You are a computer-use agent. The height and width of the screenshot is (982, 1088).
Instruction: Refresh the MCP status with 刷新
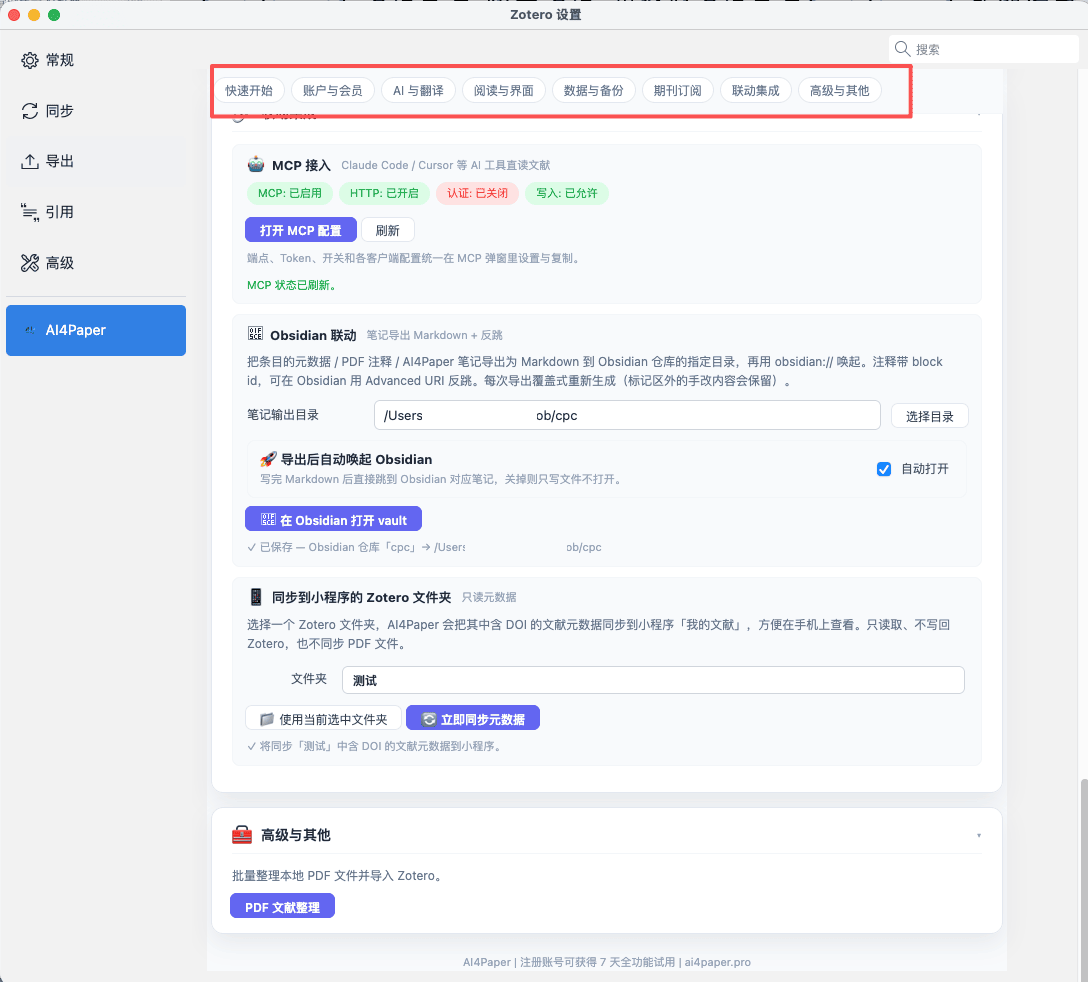(387, 230)
